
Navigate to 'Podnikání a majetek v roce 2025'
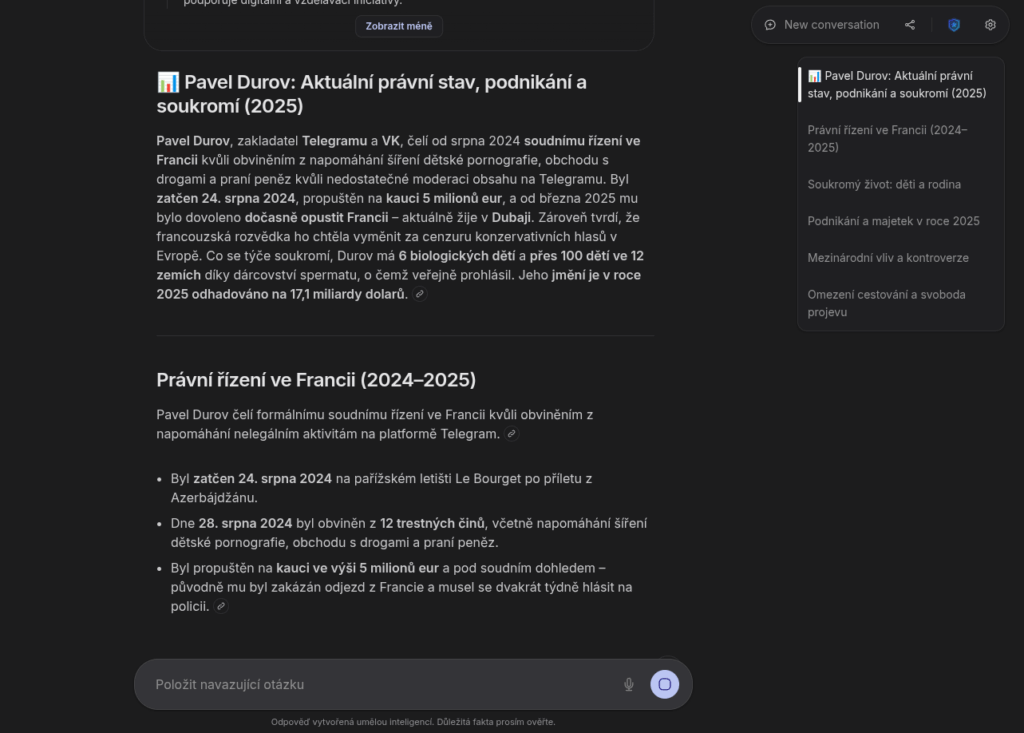pos(893,221)
